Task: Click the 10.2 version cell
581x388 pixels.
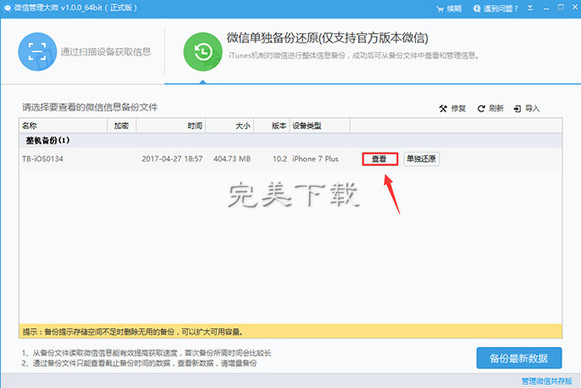Action: tap(280, 159)
